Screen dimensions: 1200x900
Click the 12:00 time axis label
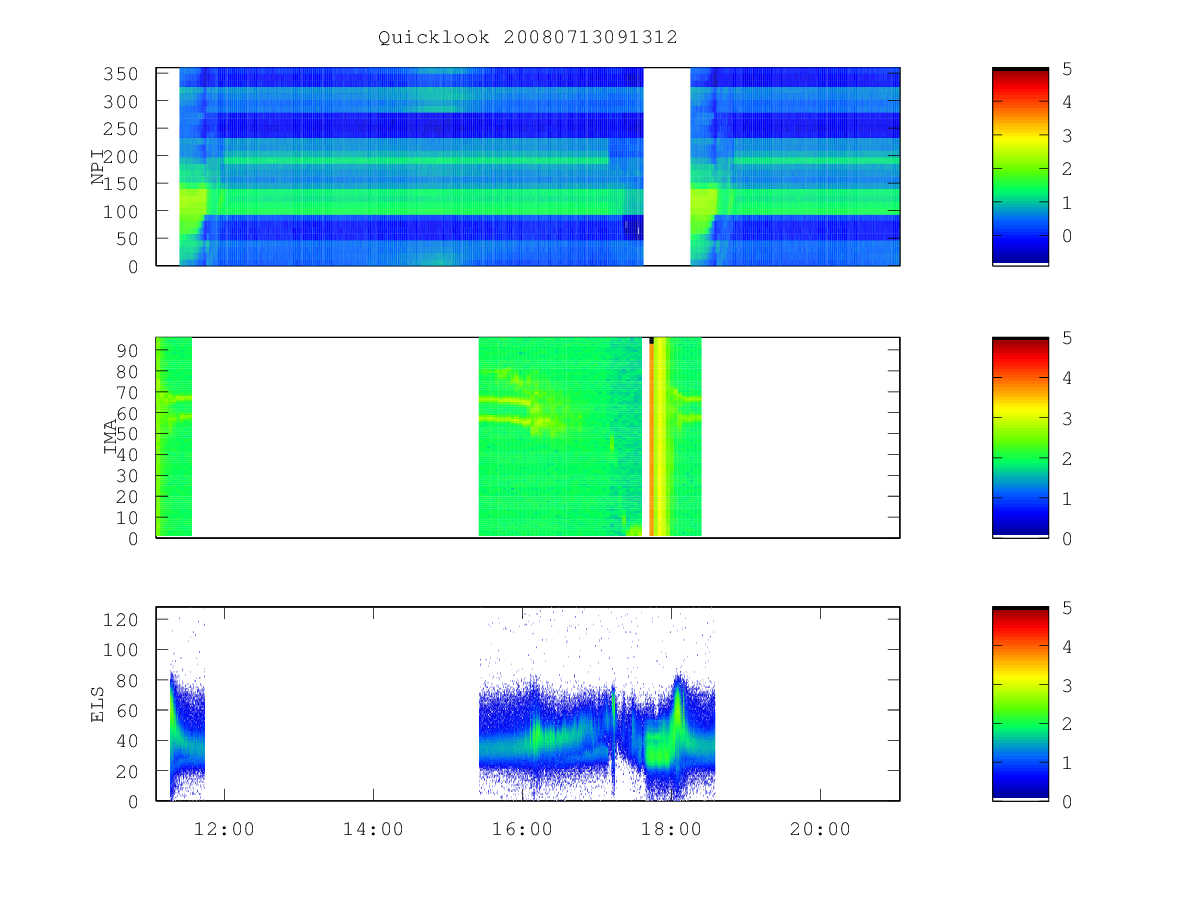224,829
